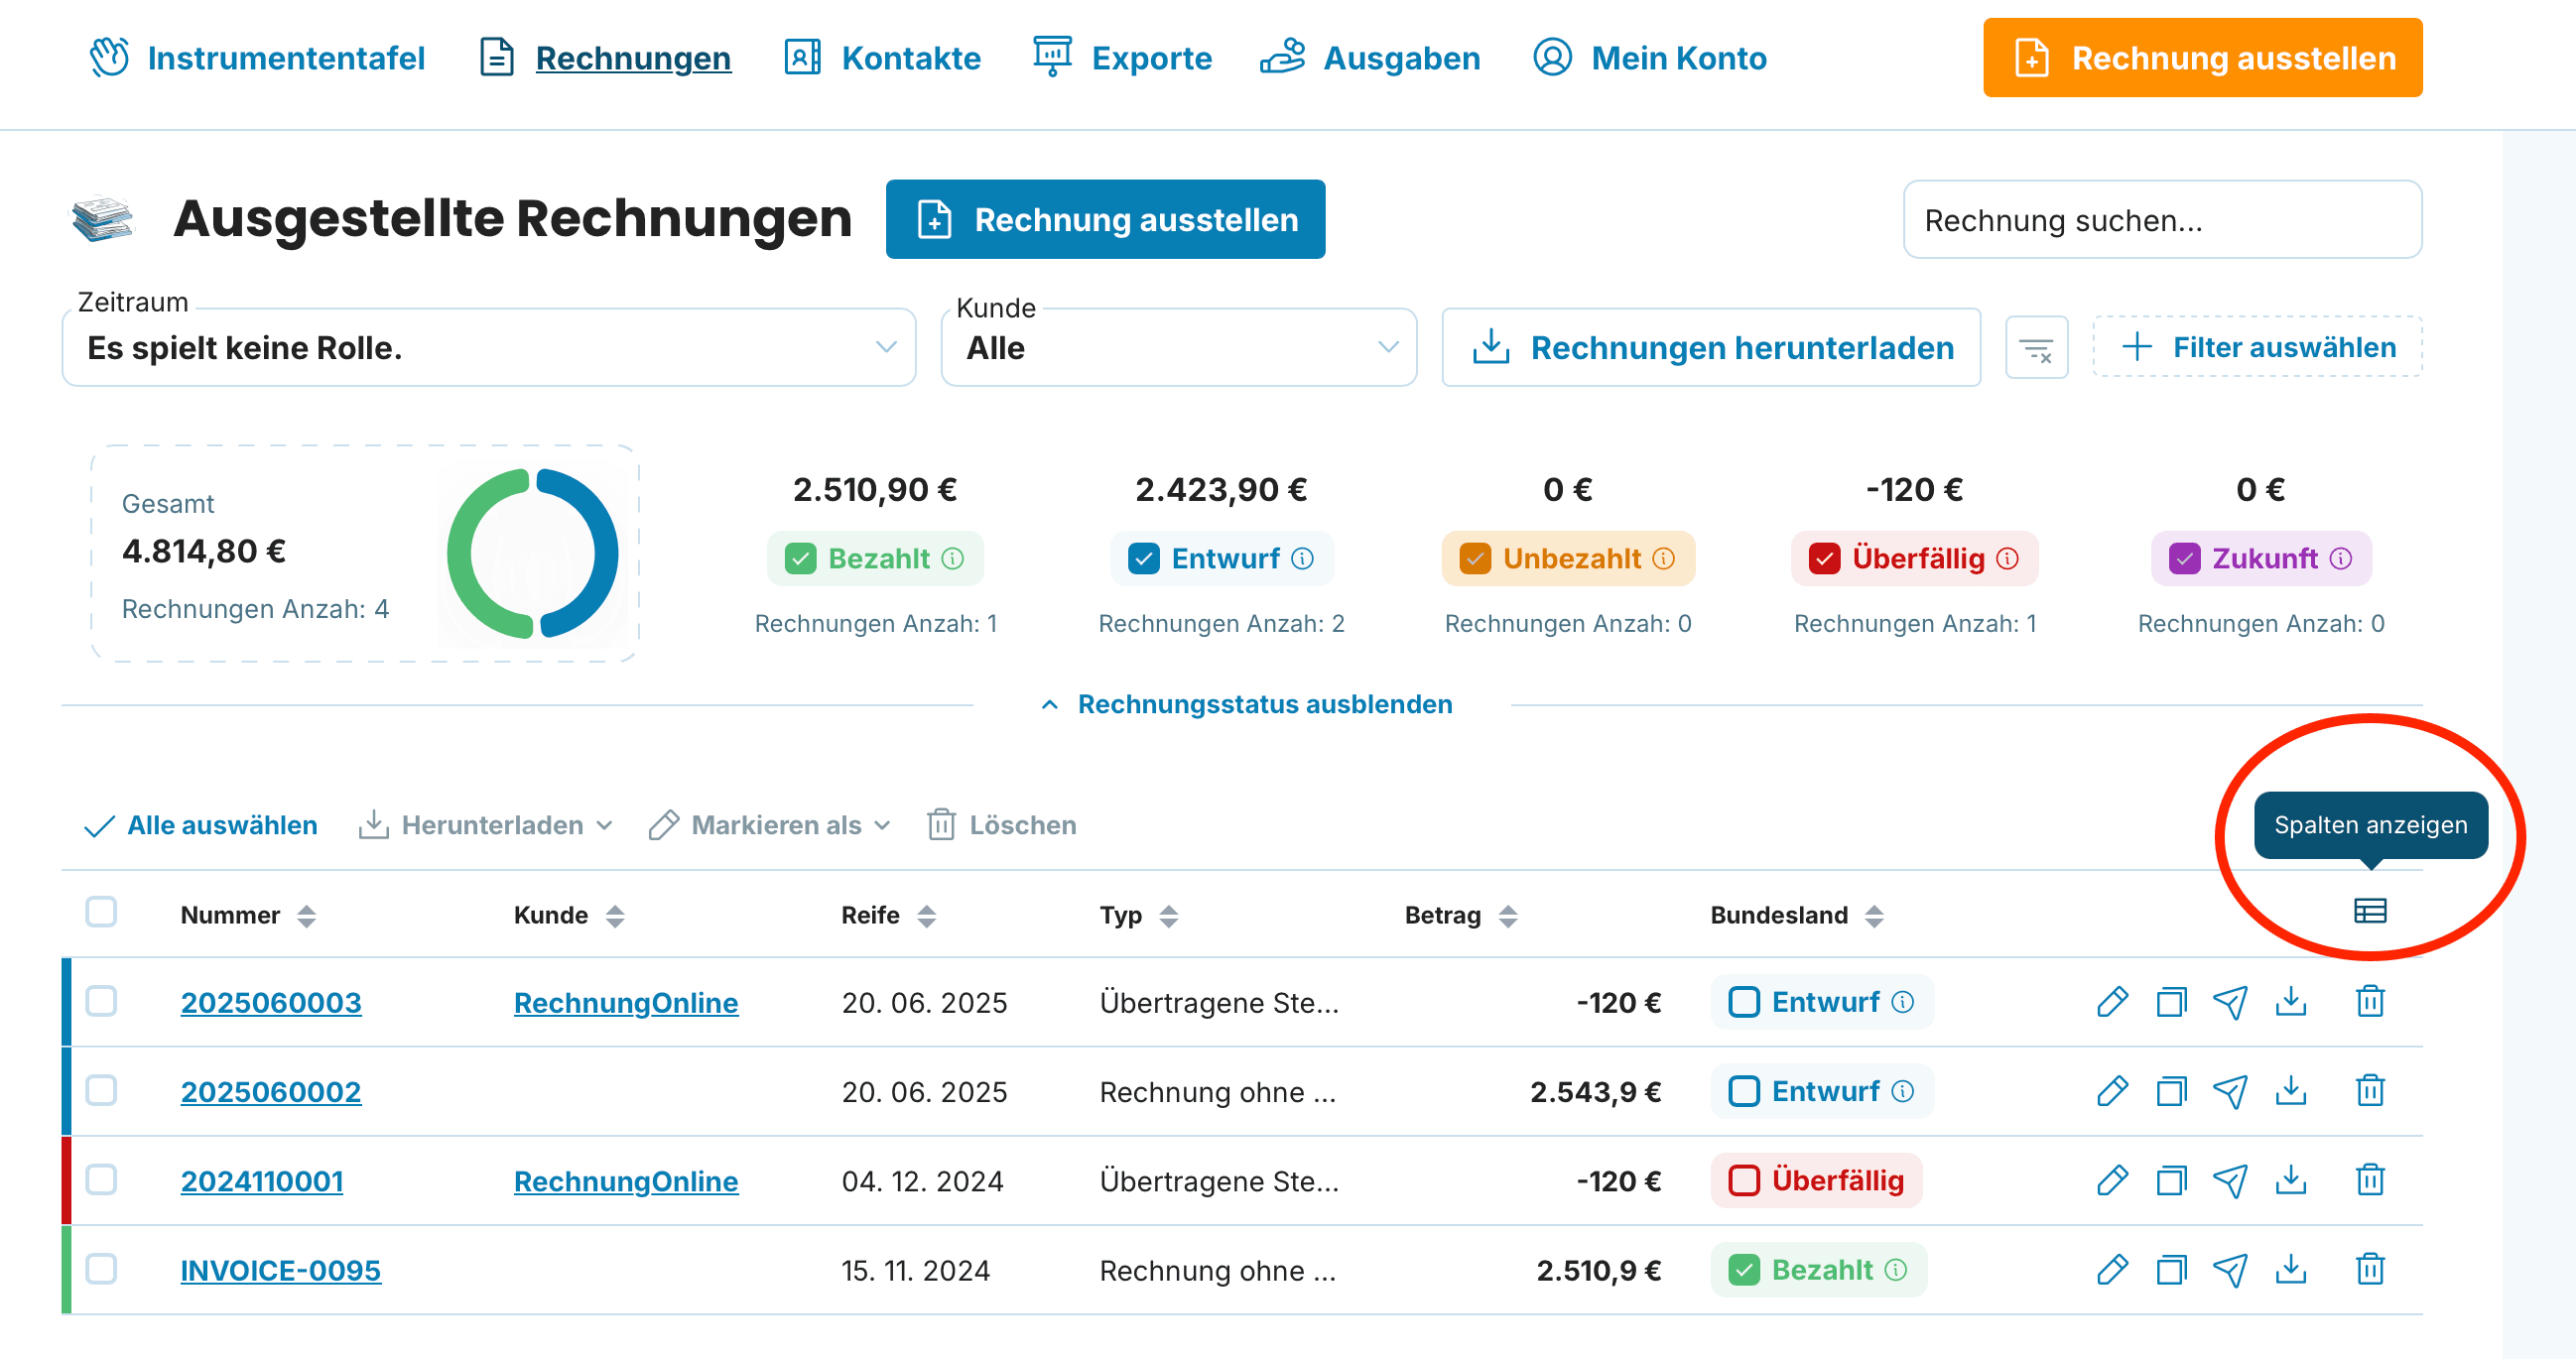Click info icon next to Überfällig summary badge
Viewport: 2576px width, 1359px height.
click(2007, 558)
